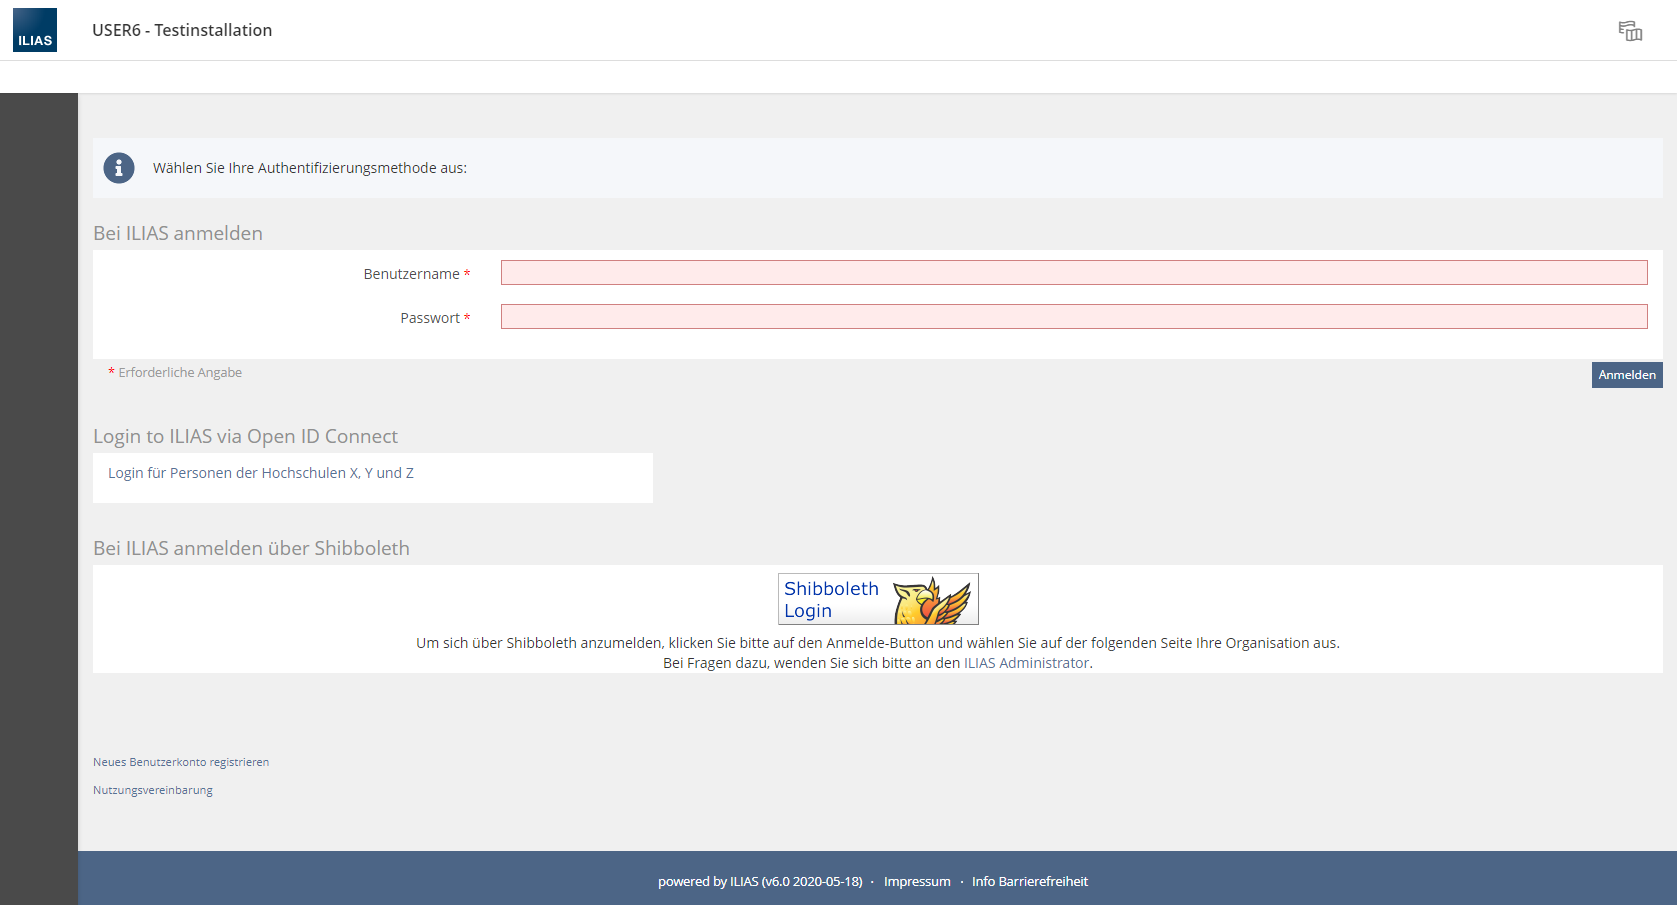The height and width of the screenshot is (905, 1677).
Task: Open Impressum in the footer
Action: (x=917, y=882)
